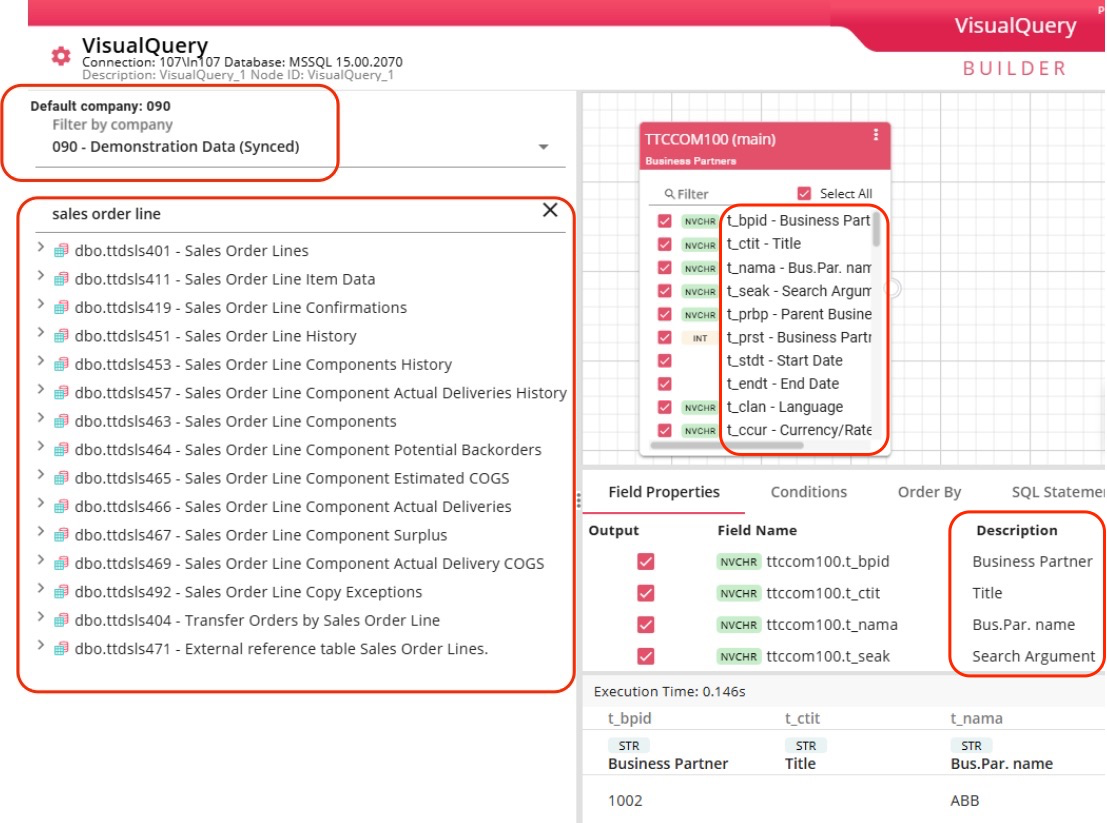
Task: Click the table icon for dbo.ttdsls466
Action: pos(61,507)
